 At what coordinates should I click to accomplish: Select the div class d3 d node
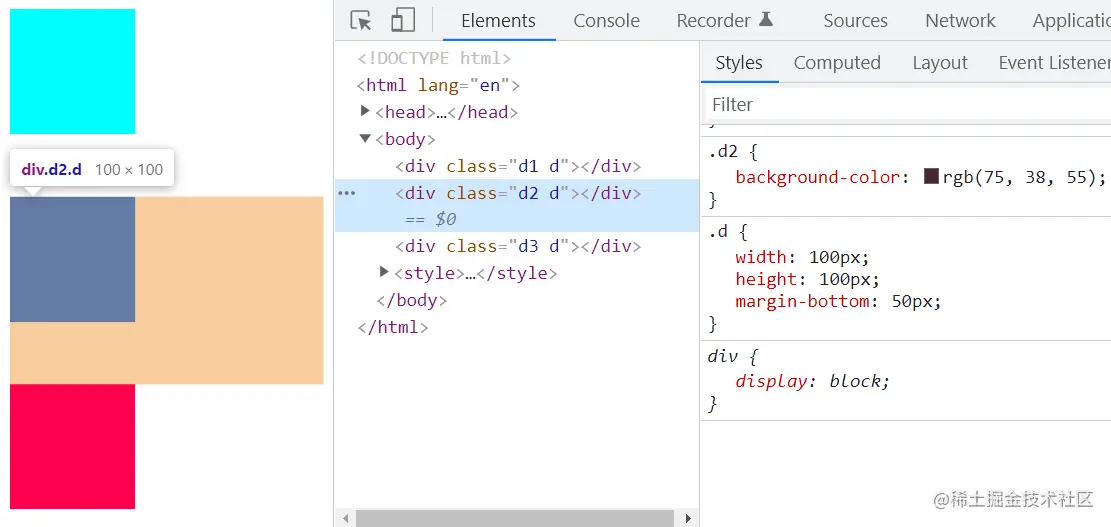coord(518,246)
